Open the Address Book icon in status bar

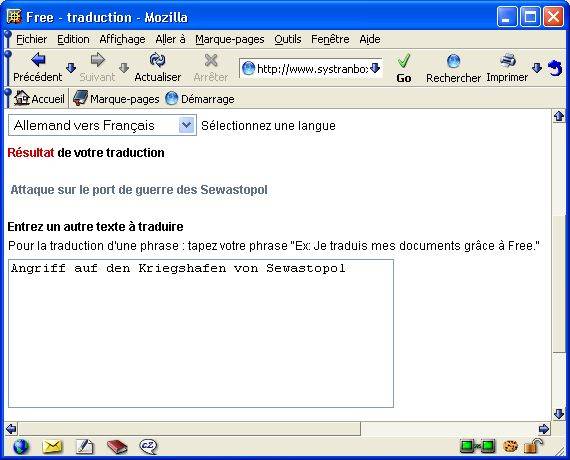point(117,447)
